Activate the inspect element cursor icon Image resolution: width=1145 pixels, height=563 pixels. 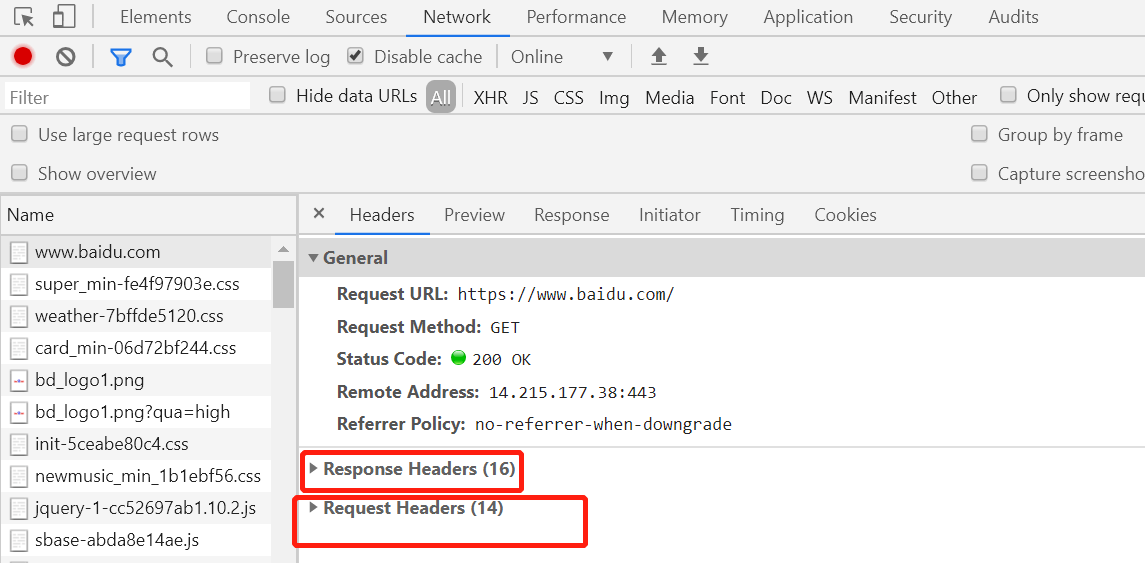tap(23, 17)
